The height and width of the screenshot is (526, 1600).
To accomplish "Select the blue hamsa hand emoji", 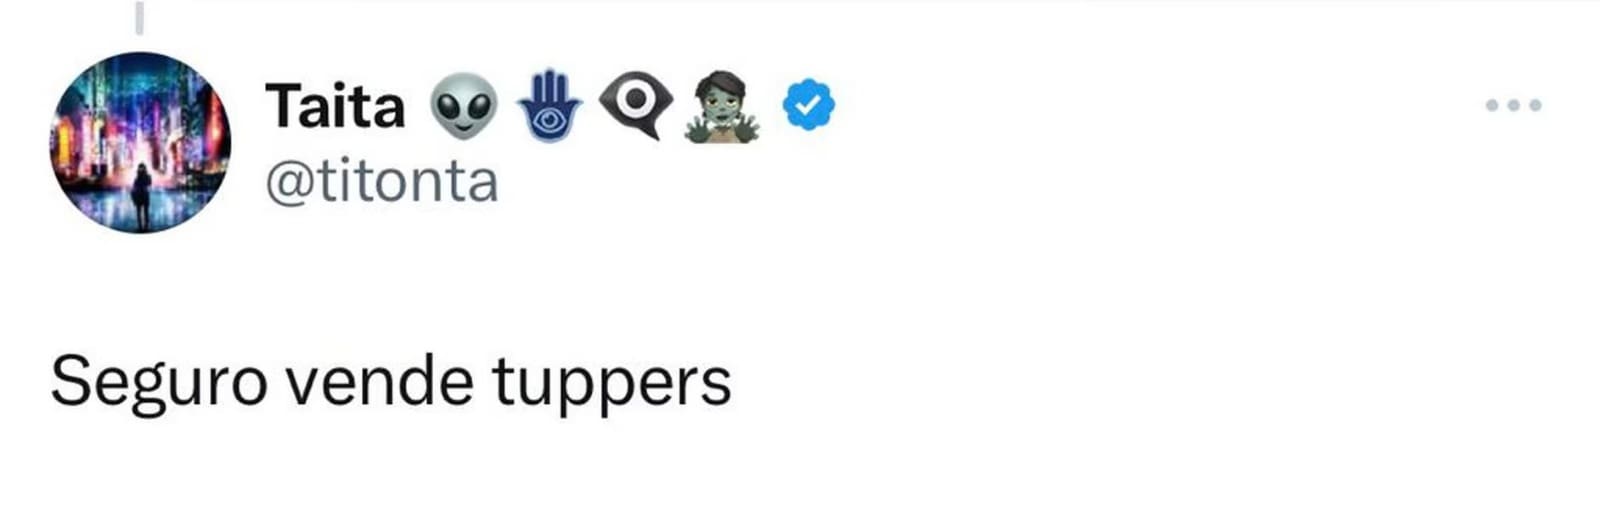I will tap(549, 106).
